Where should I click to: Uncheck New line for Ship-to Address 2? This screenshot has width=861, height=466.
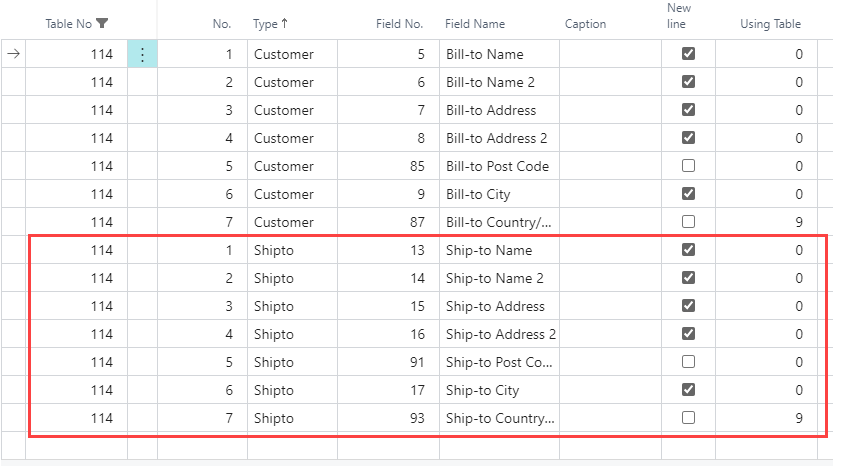[688, 334]
